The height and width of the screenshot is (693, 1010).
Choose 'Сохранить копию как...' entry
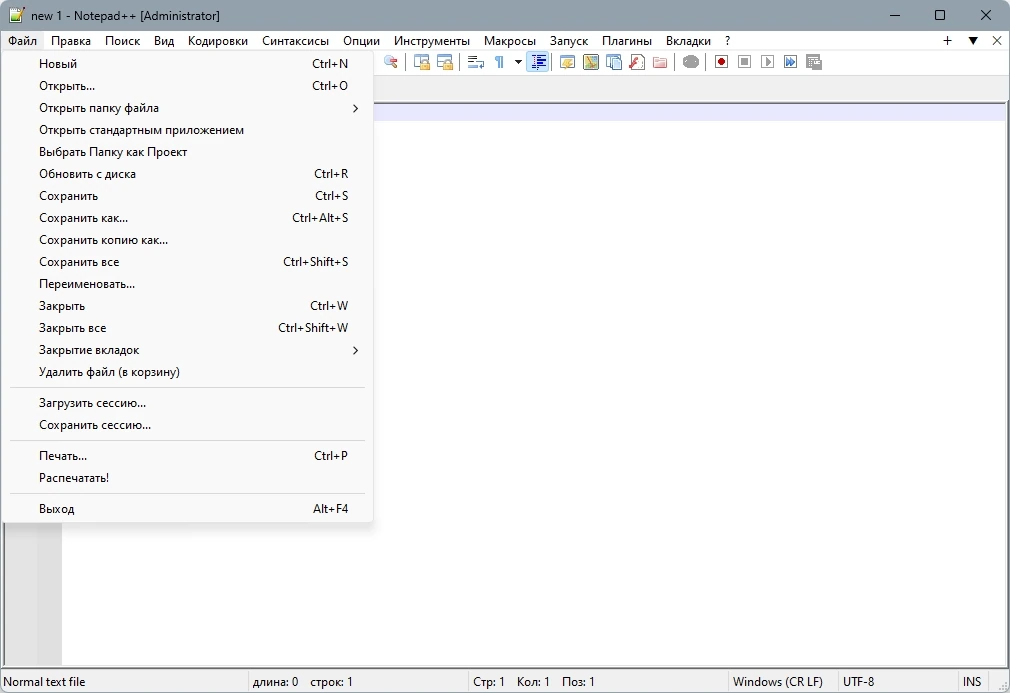(x=187, y=240)
